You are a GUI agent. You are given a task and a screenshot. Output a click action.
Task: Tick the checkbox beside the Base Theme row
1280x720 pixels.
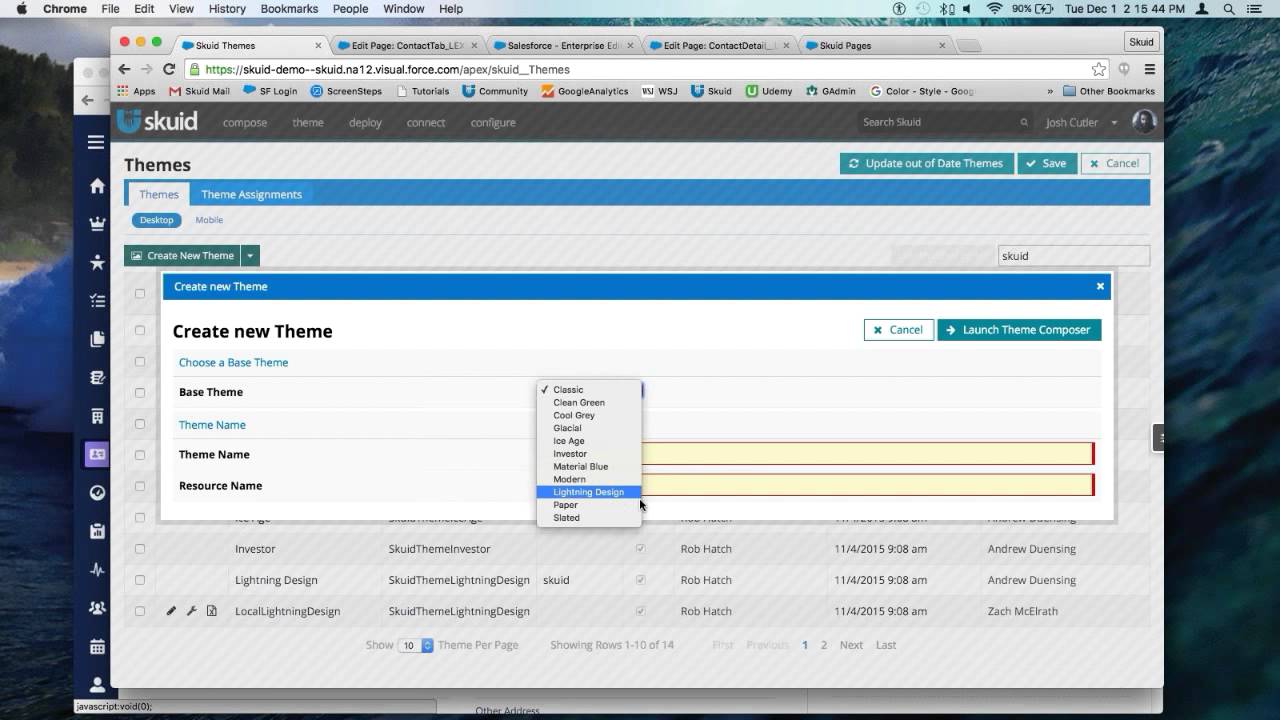pos(140,393)
